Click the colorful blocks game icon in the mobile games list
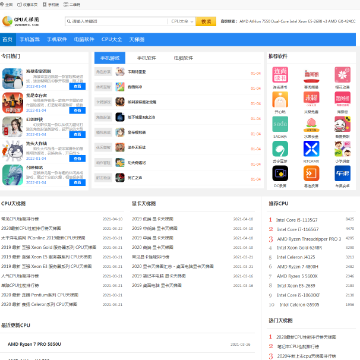Image resolution: width=360 pixels, height=360 pixels. pyautogui.click(x=120, y=87)
